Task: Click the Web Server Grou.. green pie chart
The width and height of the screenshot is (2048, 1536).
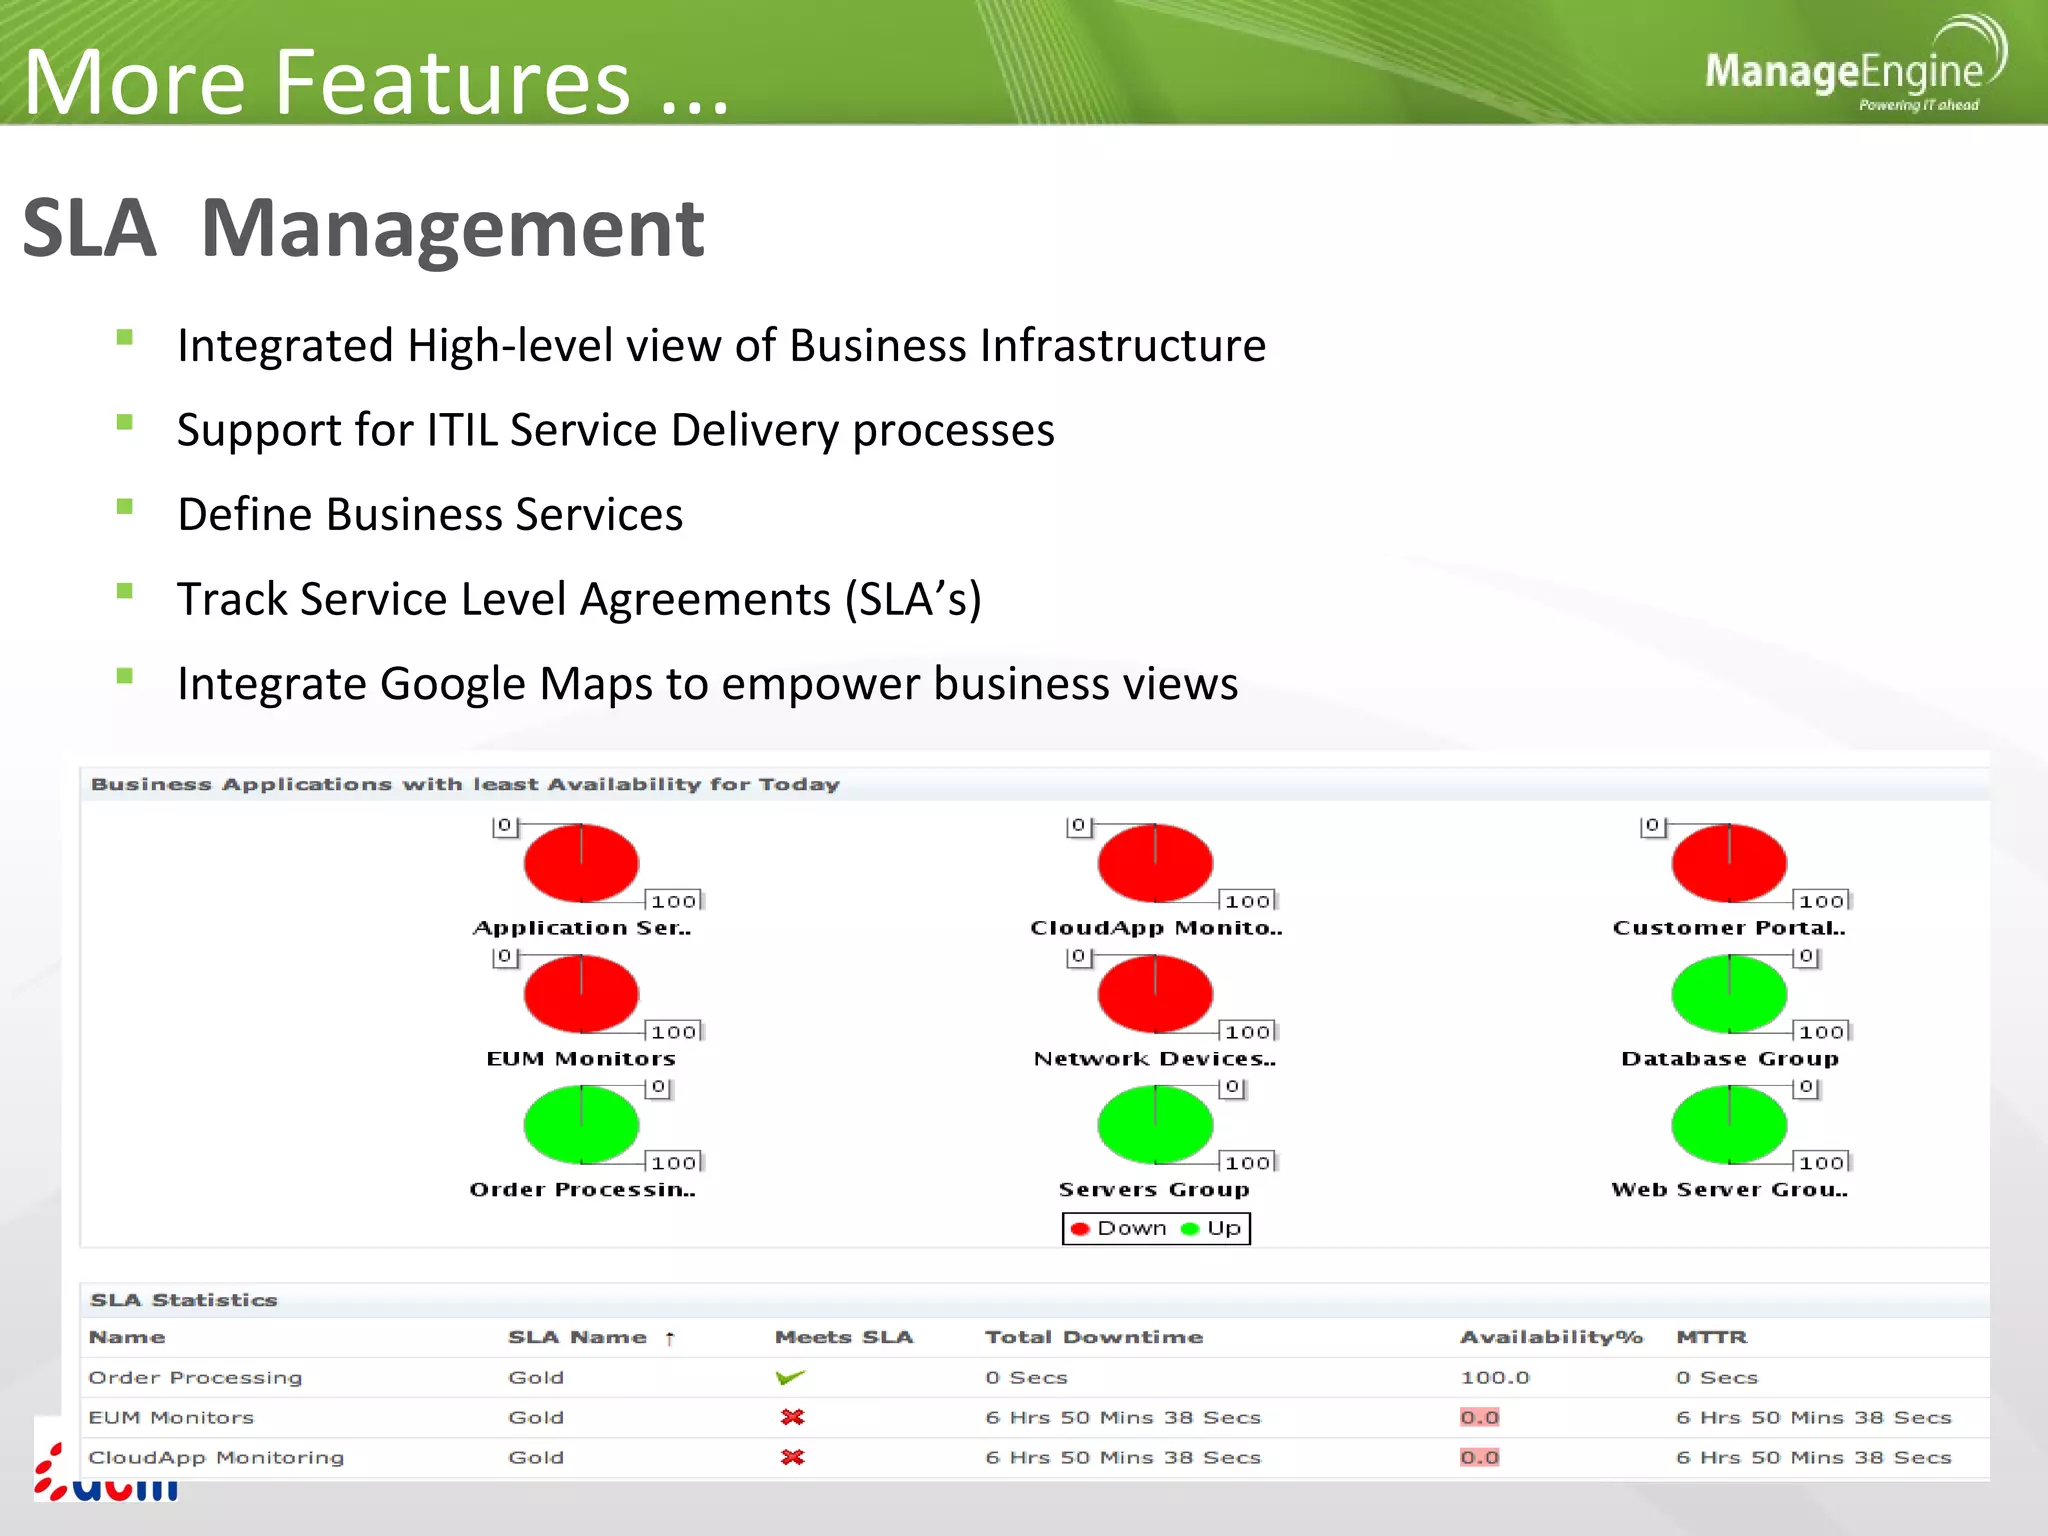Action: pos(1729,1125)
